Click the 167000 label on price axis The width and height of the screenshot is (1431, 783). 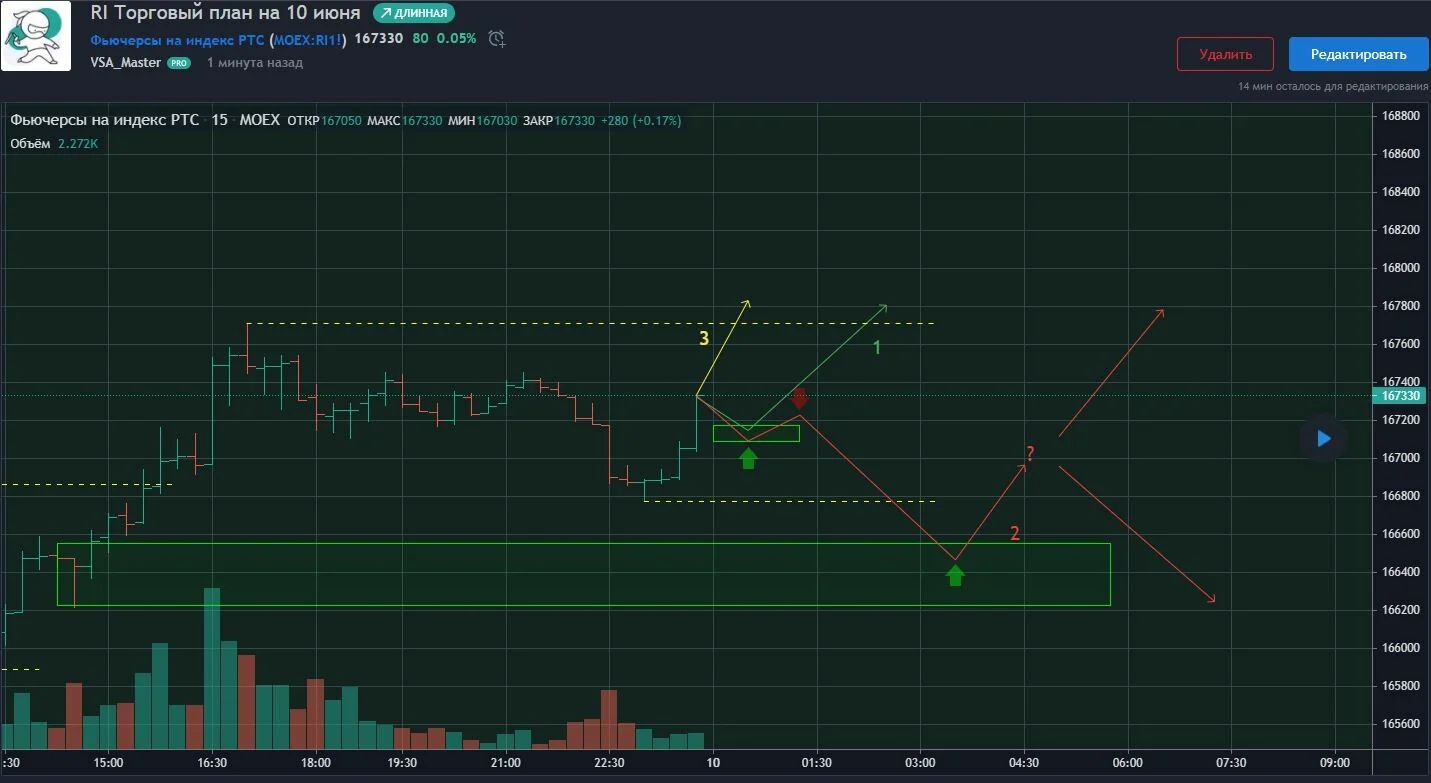click(1401, 458)
